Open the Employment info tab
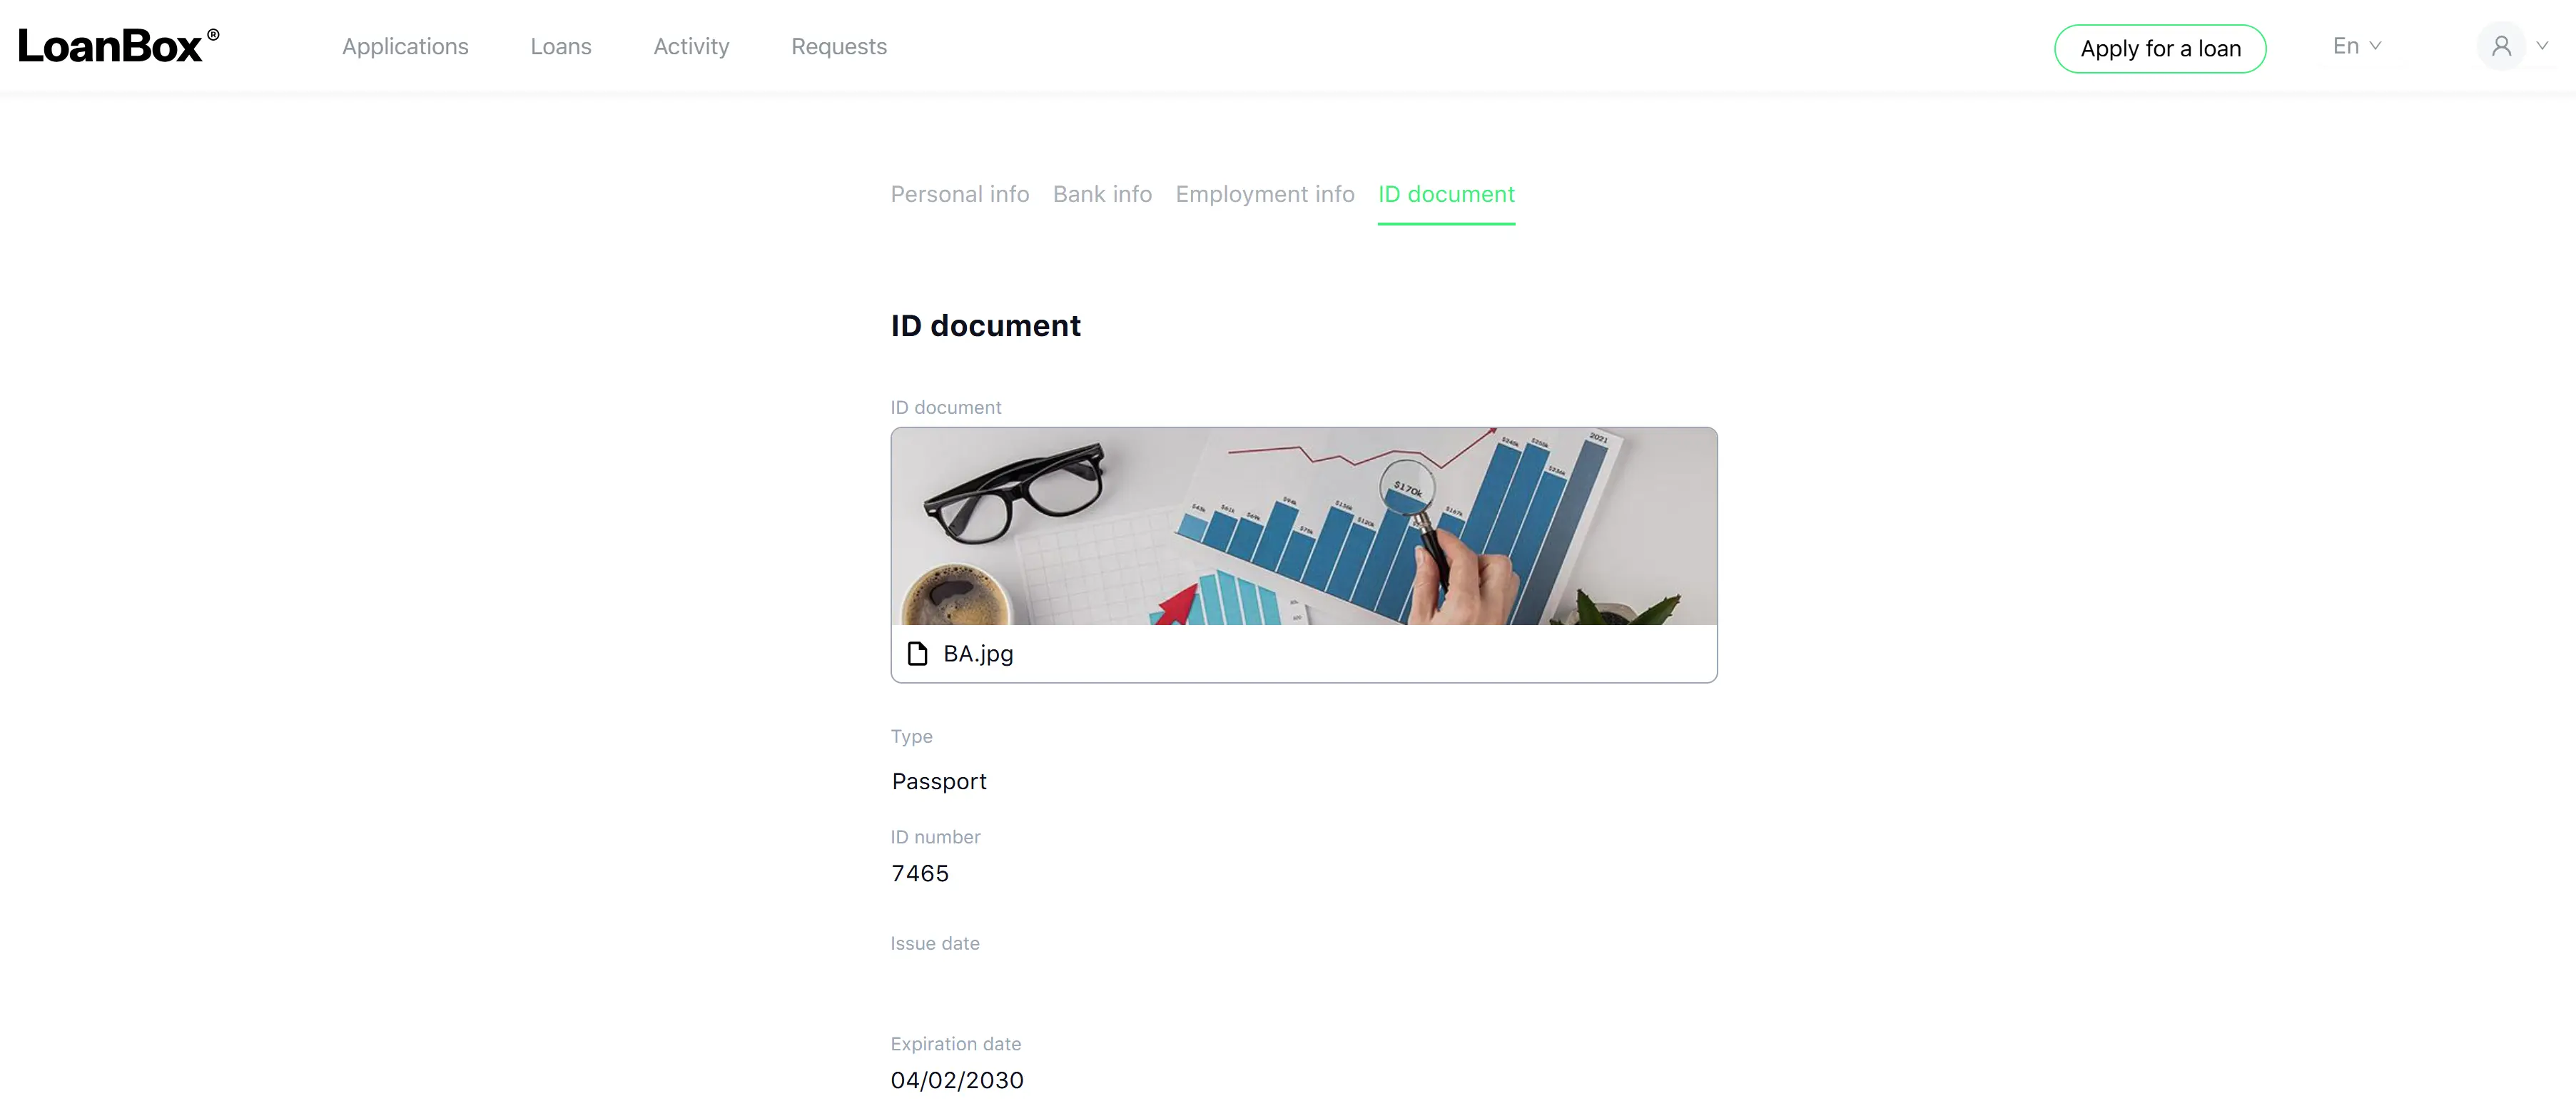Image resolution: width=2576 pixels, height=1111 pixels. [x=1264, y=194]
